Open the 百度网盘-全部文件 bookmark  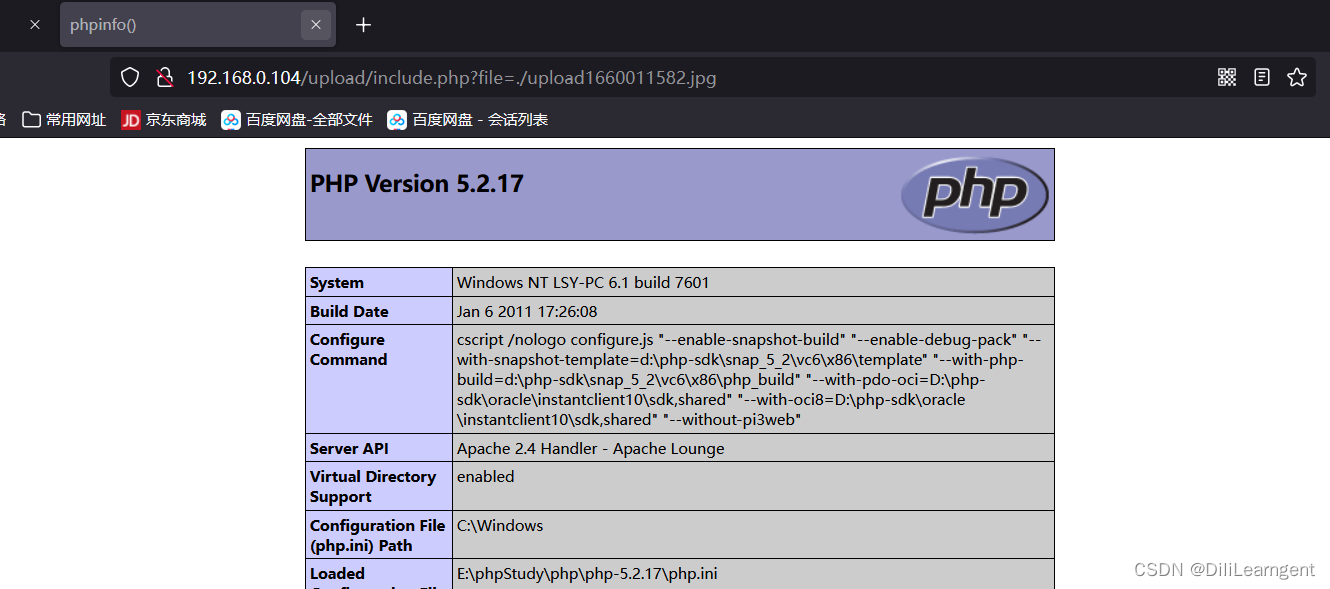click(x=297, y=120)
